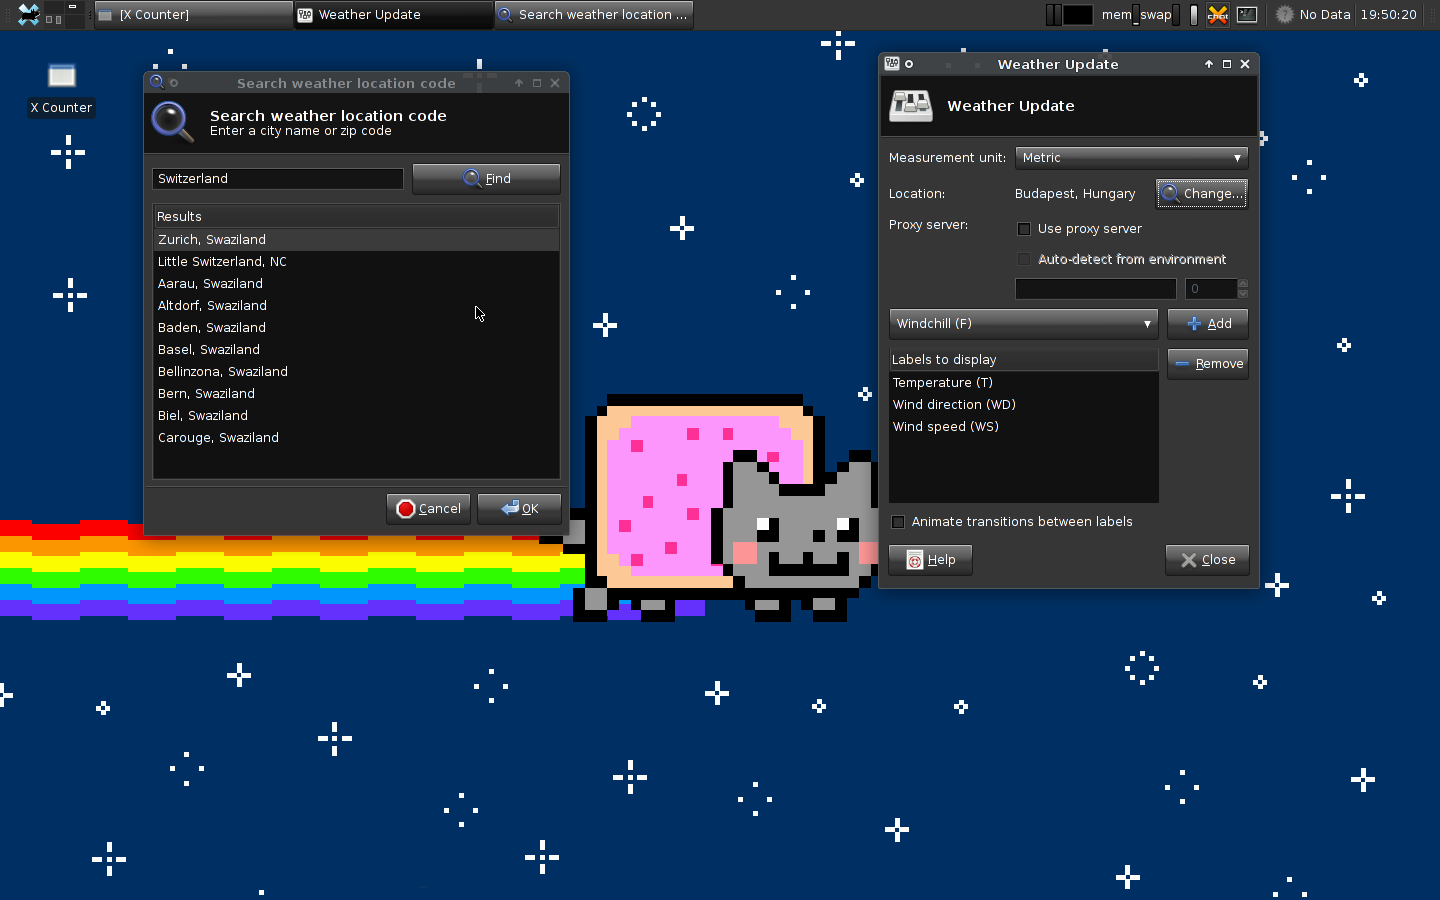Click the Auto-detect from environment checkbox
Image resolution: width=1440 pixels, height=900 pixels.
[1024, 259]
